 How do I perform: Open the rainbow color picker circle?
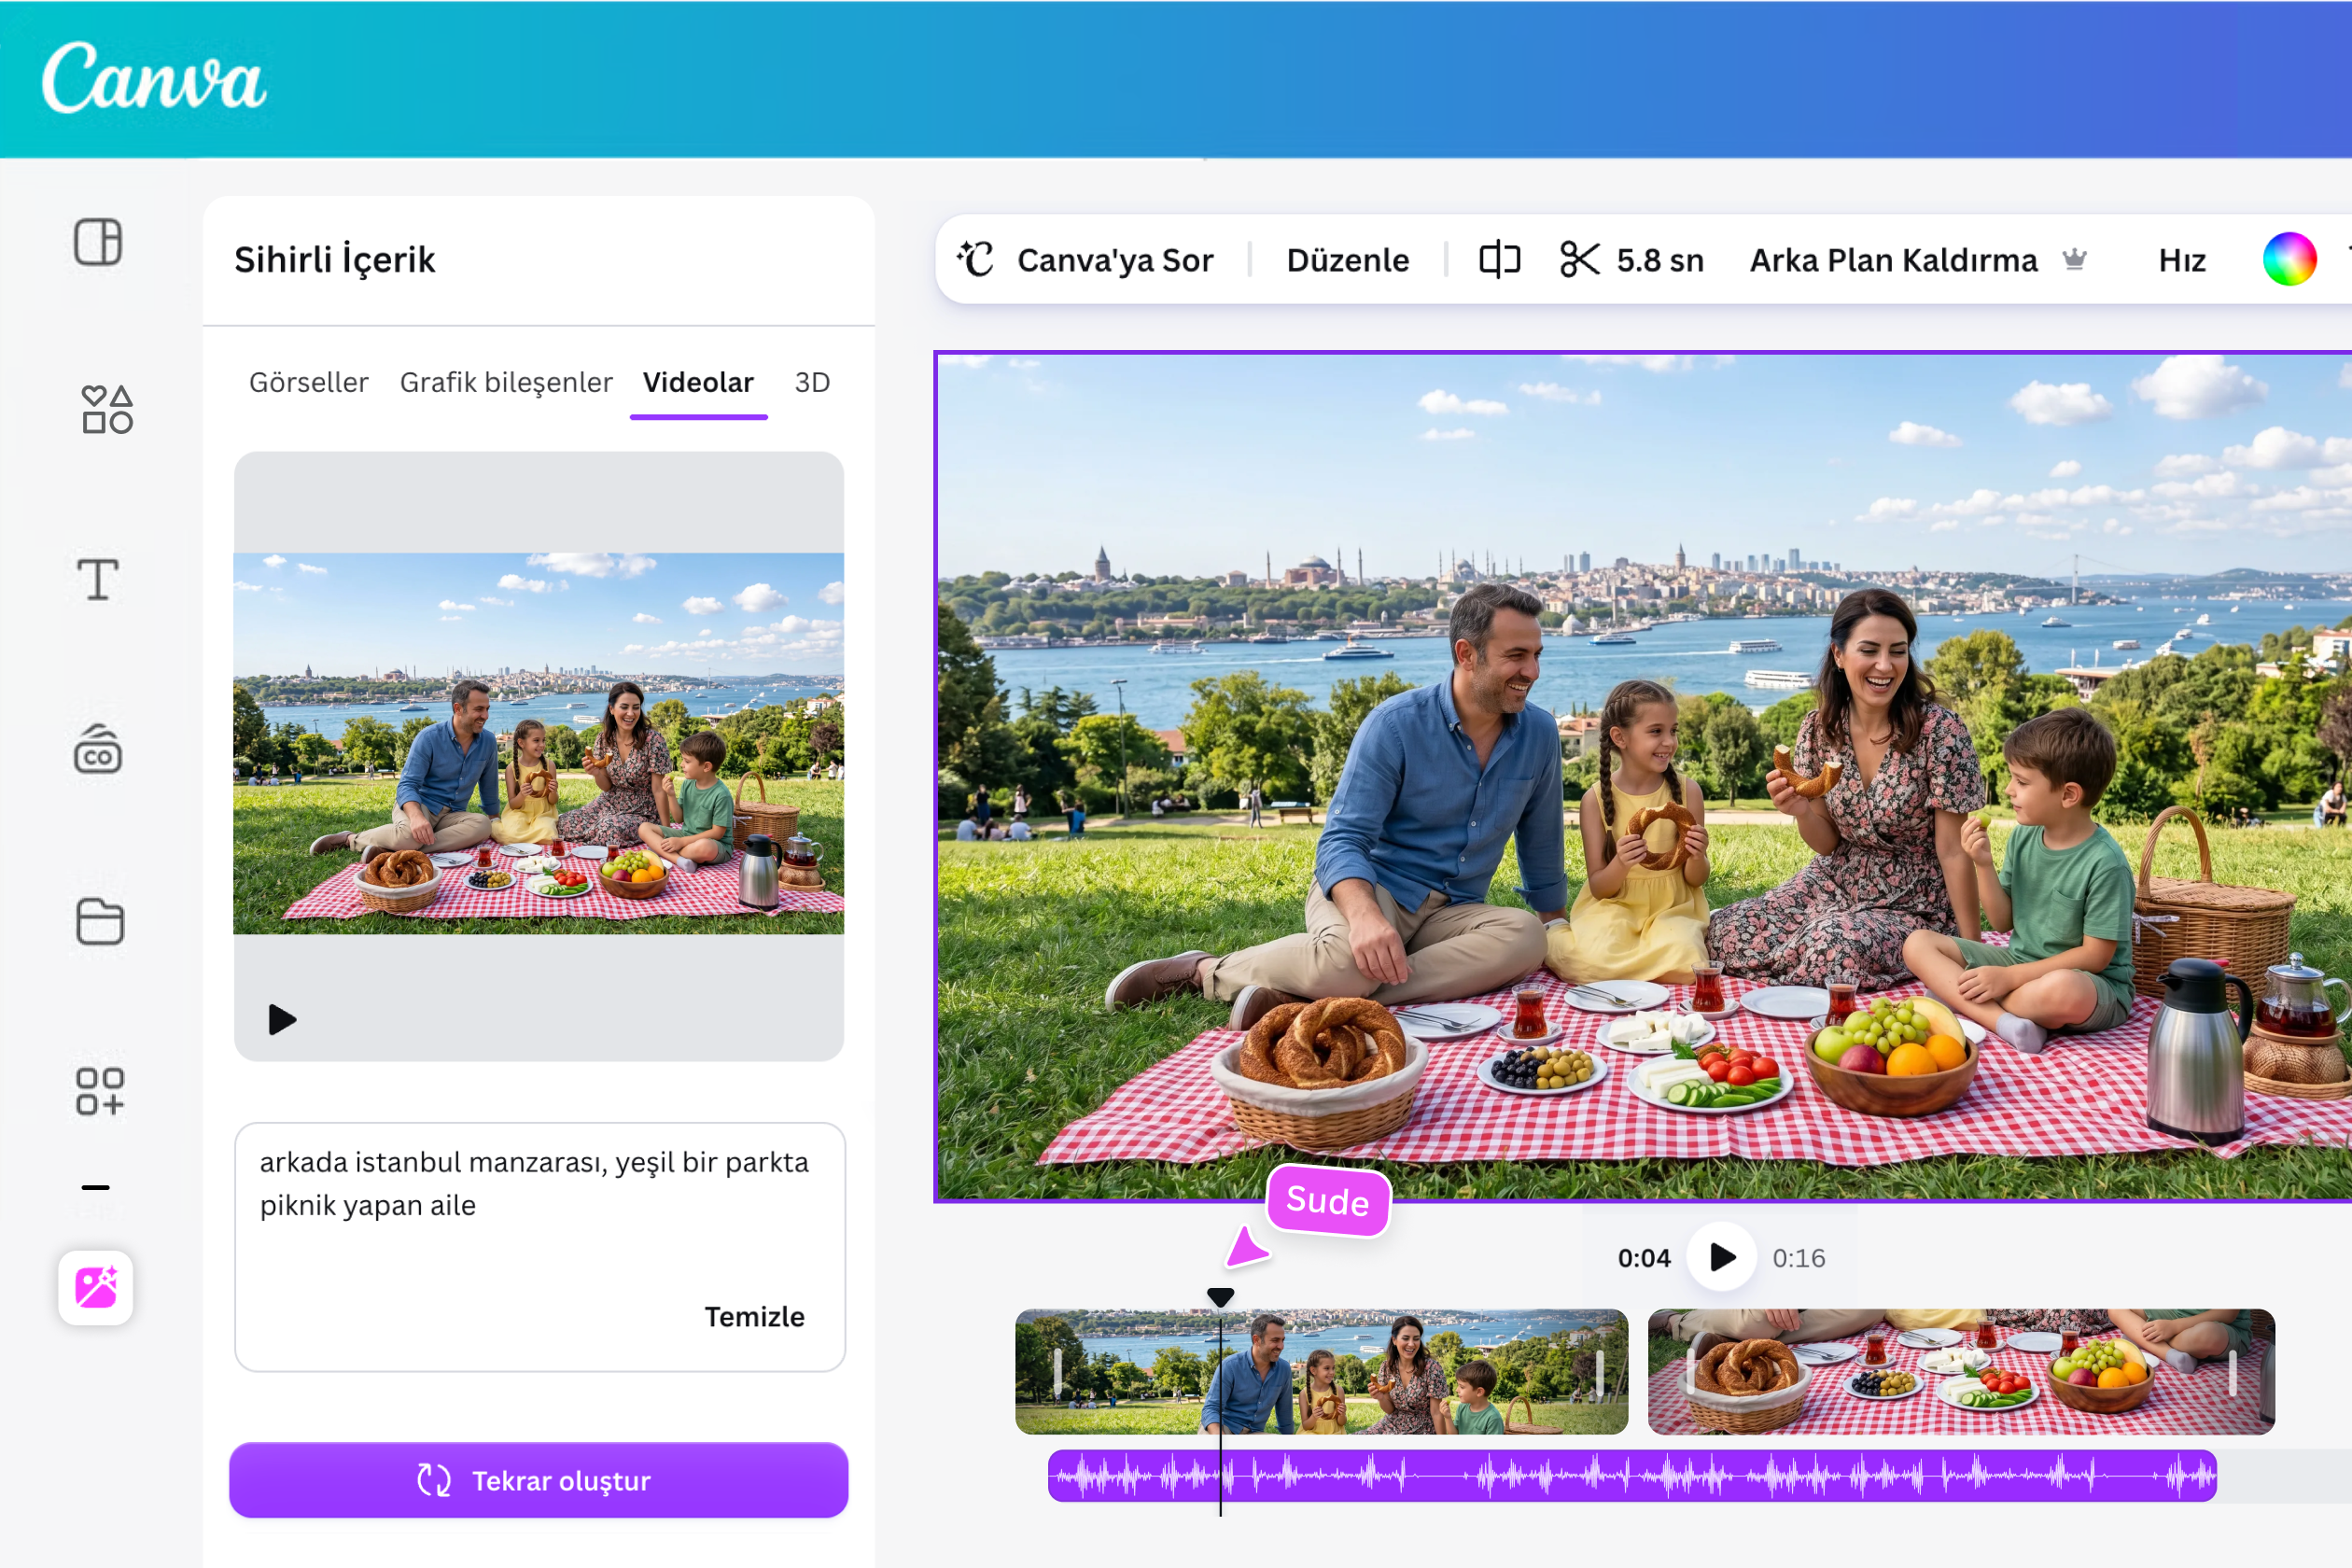point(2289,260)
